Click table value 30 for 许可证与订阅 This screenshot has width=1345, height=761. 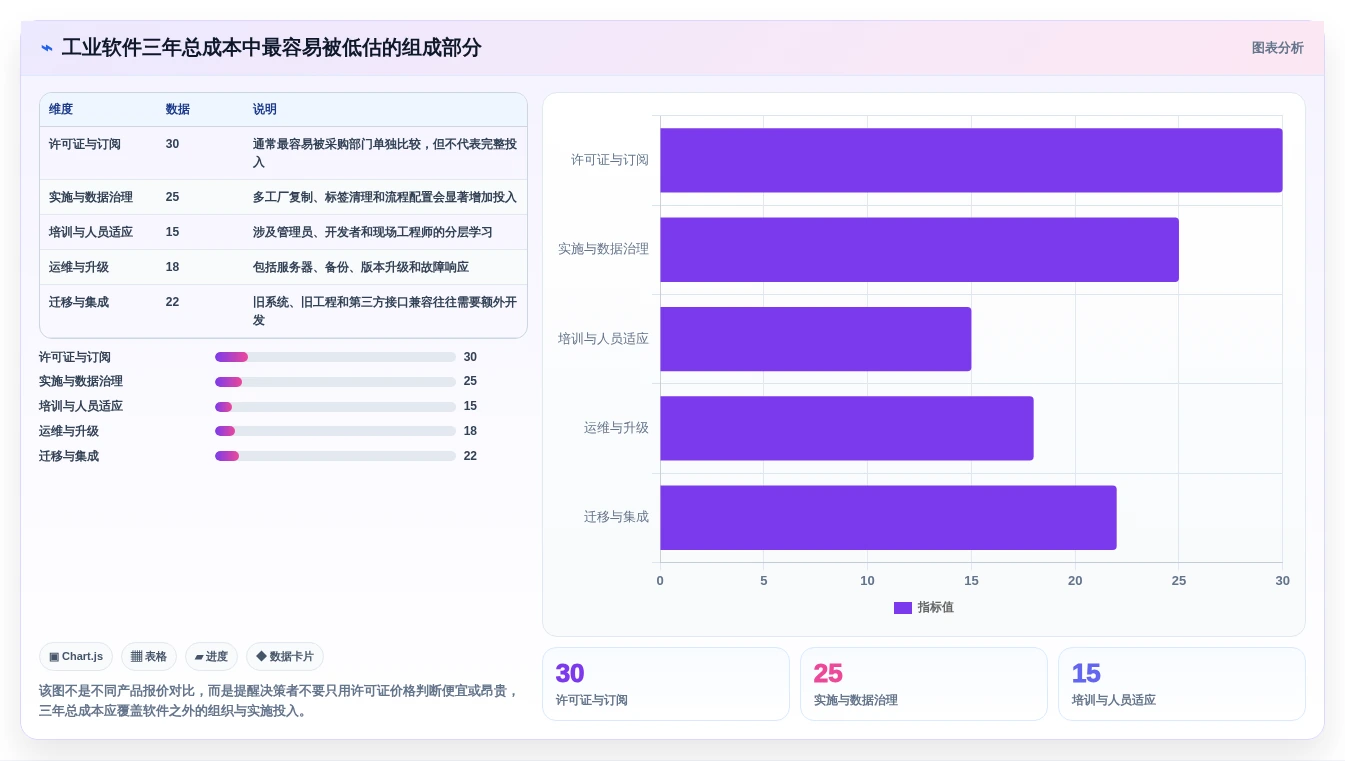tap(173, 144)
